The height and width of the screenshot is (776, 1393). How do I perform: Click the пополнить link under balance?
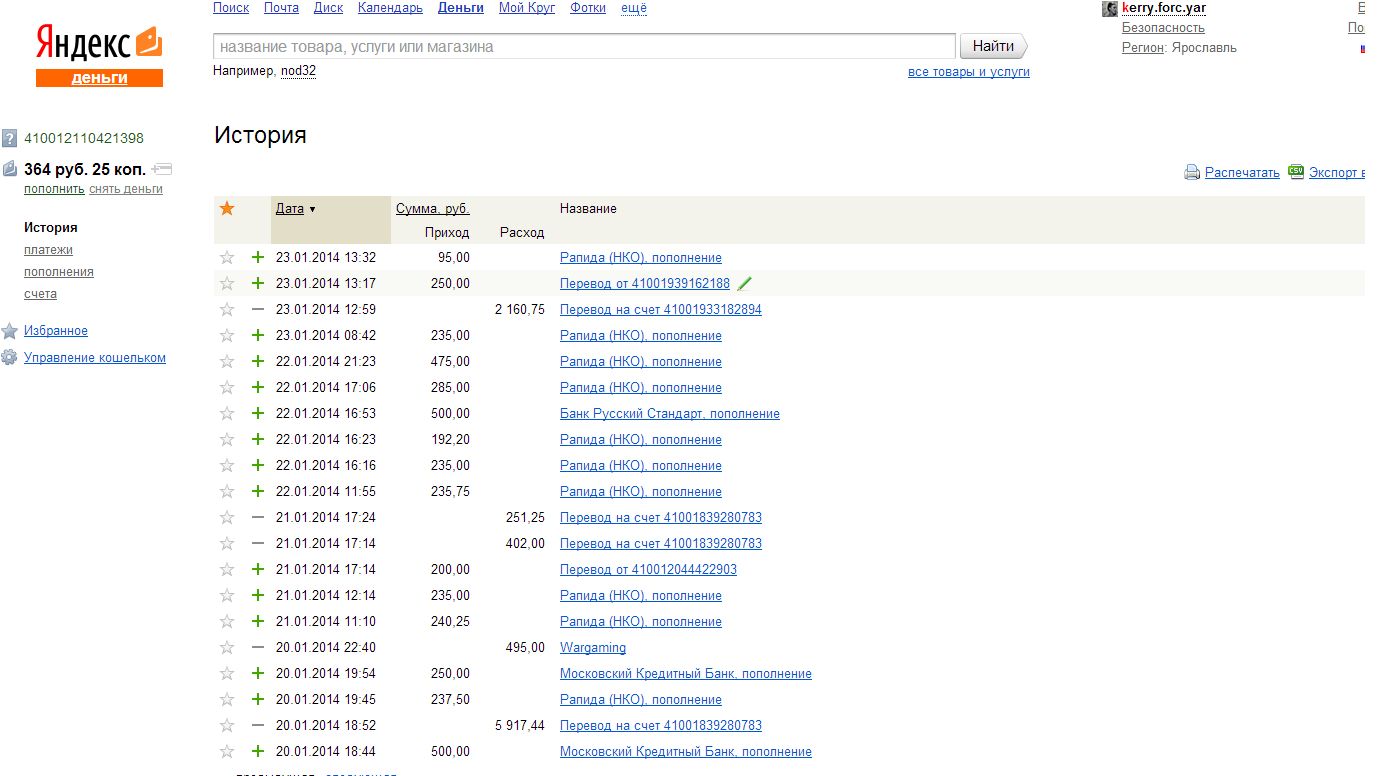54,189
